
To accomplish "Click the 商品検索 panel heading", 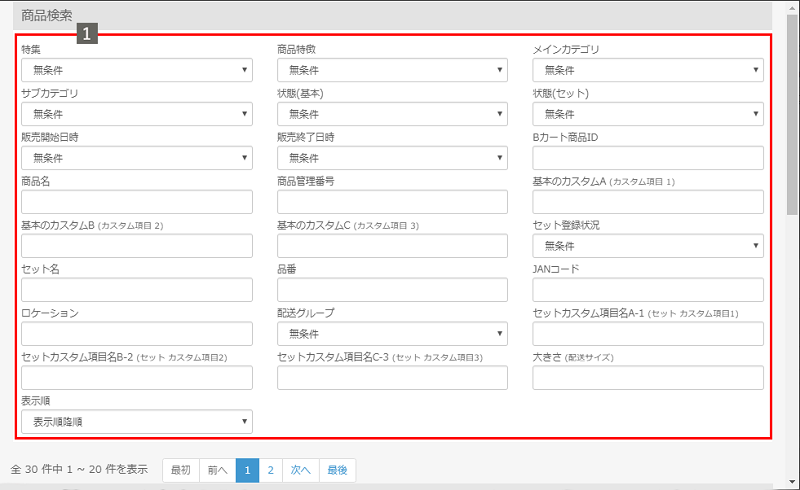I will tap(47, 15).
